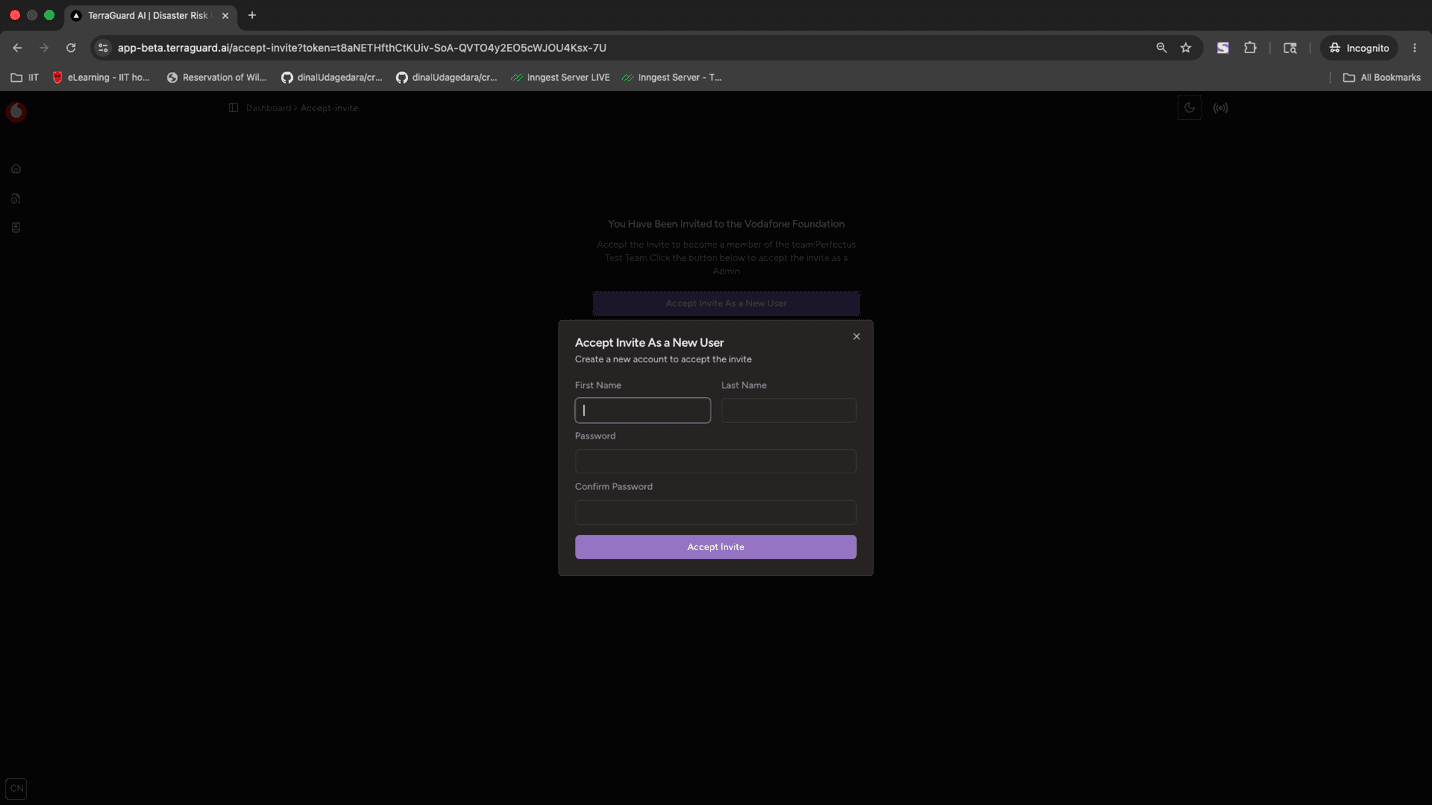Screen dimensions: 1432x805
Task: Open a new tab with plus button
Action: [x=252, y=16]
